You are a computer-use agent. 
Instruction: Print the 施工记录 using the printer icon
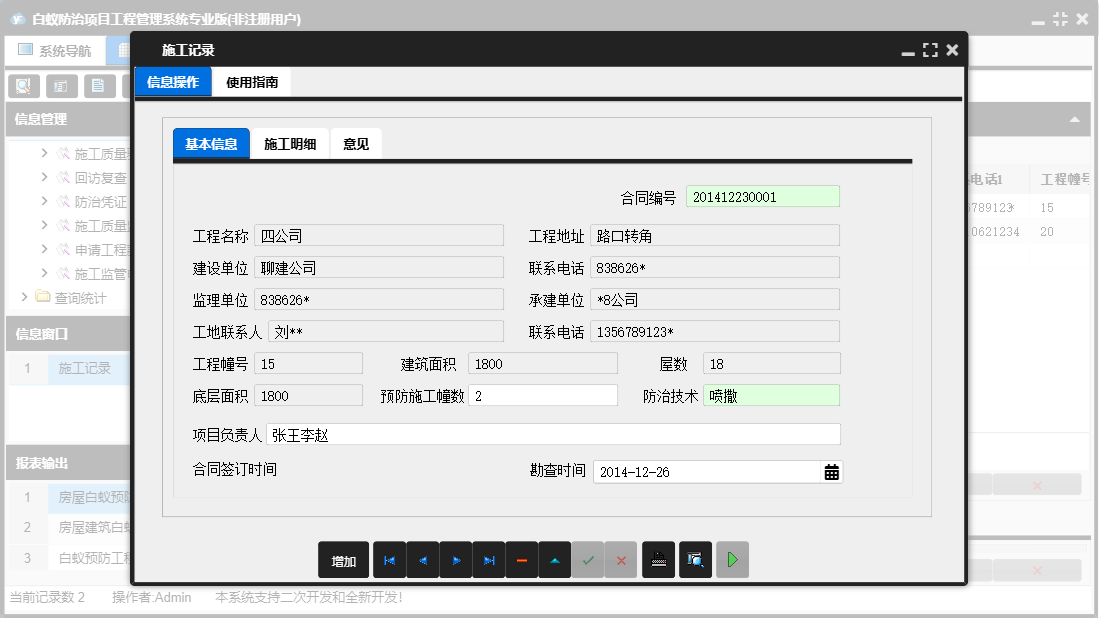tap(658, 560)
